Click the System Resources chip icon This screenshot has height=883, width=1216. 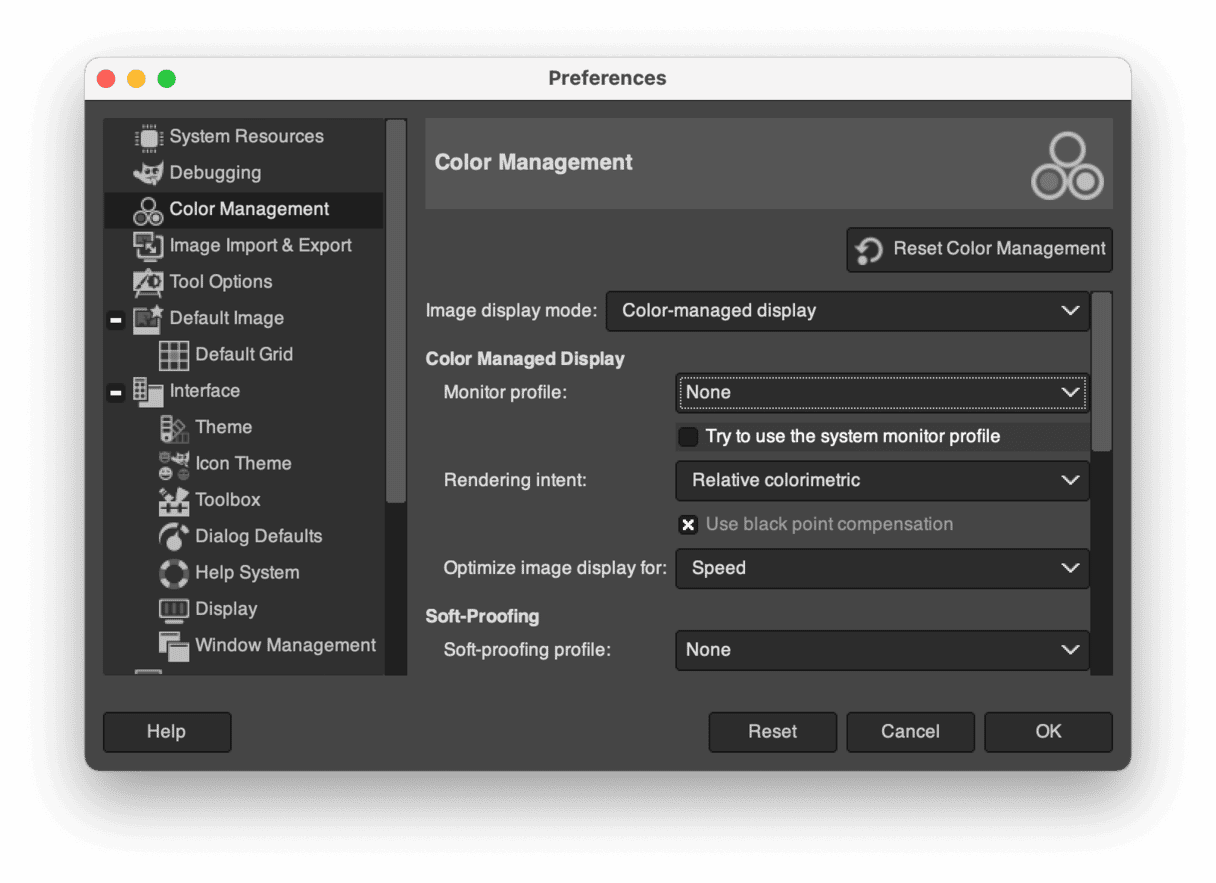(x=148, y=137)
